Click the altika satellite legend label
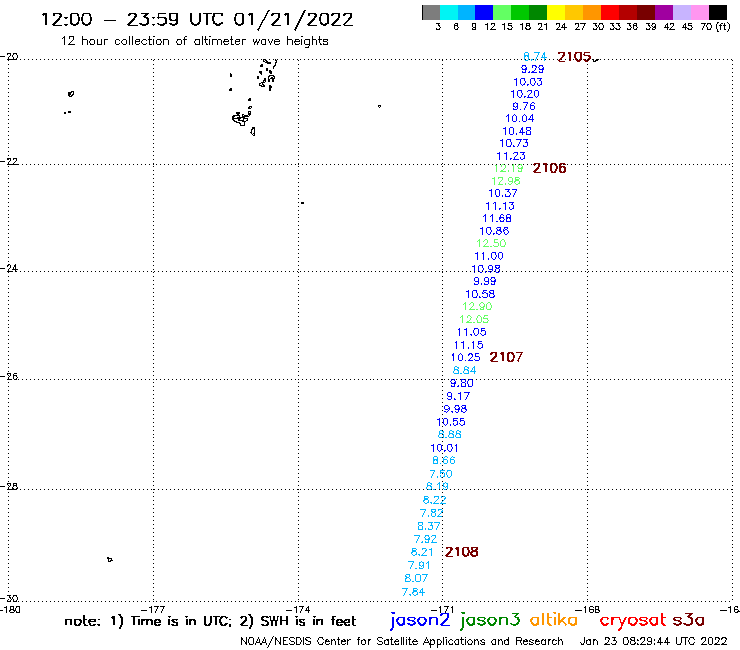Image resolution: width=740 pixels, height=650 pixels. click(x=554, y=620)
